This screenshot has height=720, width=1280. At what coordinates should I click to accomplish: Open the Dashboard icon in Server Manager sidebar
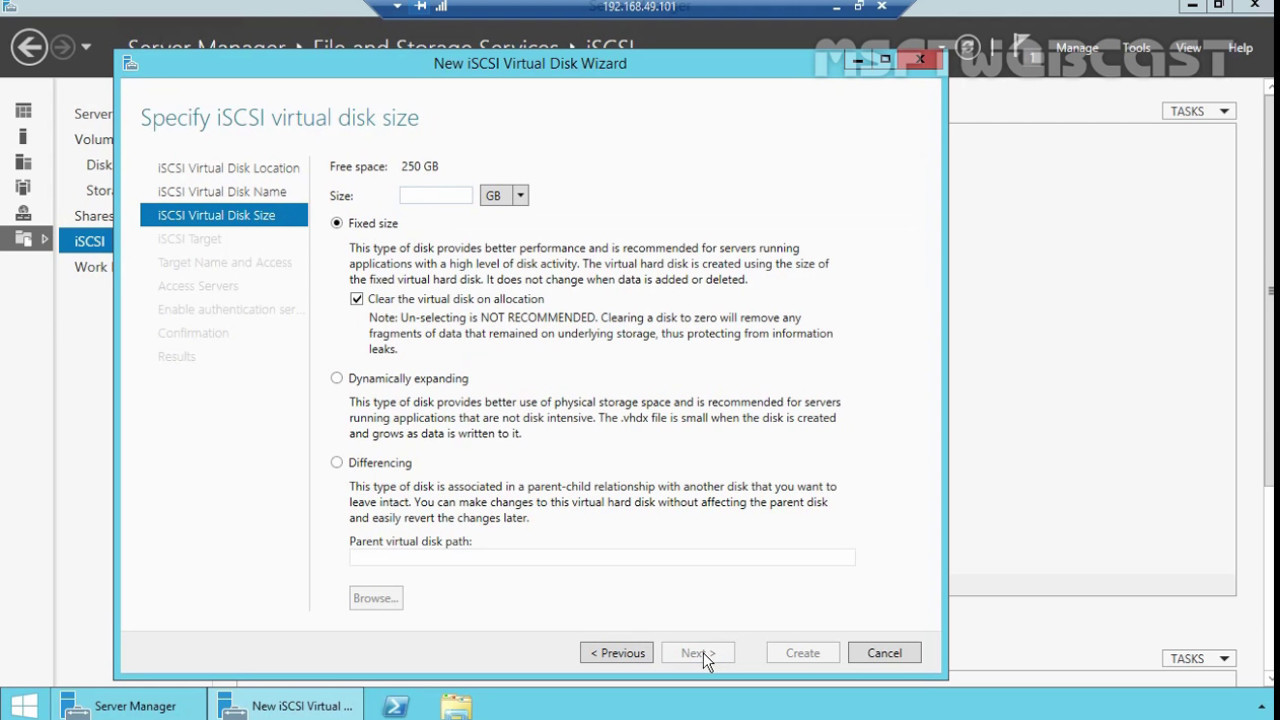23,110
